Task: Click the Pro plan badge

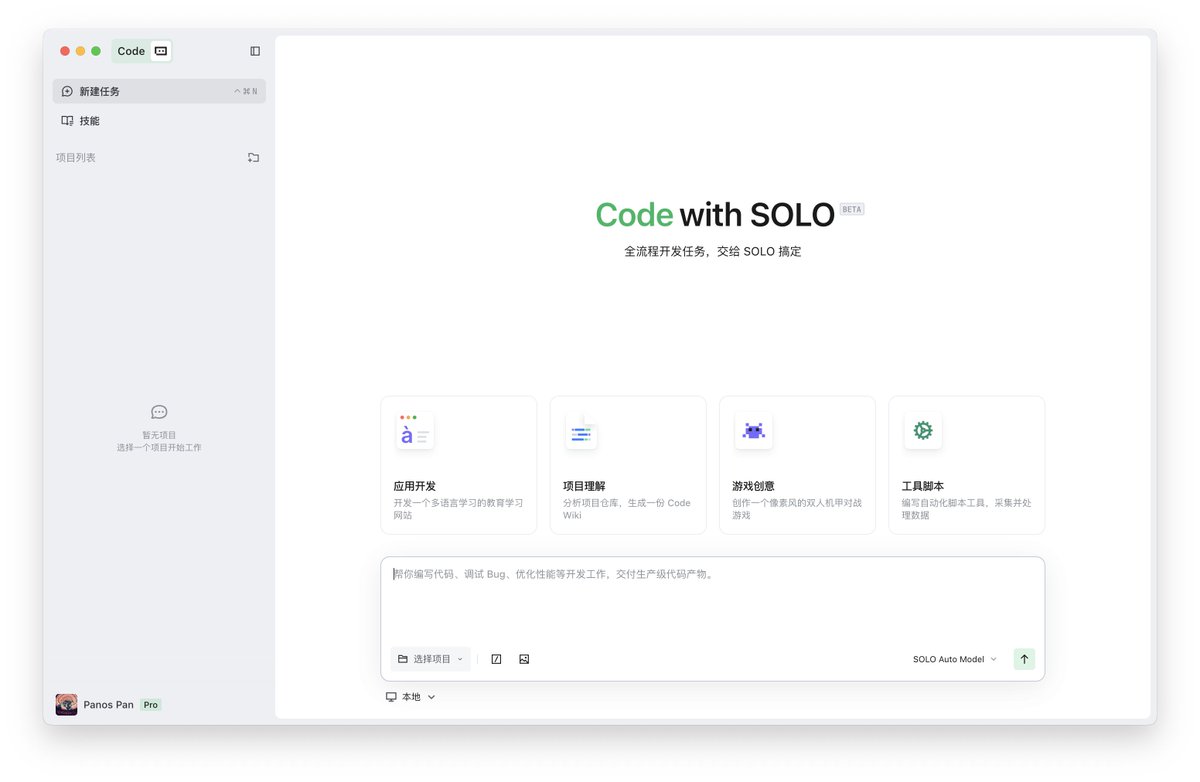Action: tap(151, 705)
